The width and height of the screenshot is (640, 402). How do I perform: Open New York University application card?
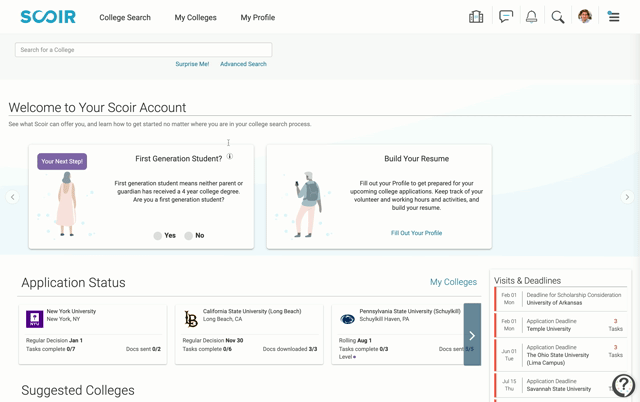click(93, 334)
